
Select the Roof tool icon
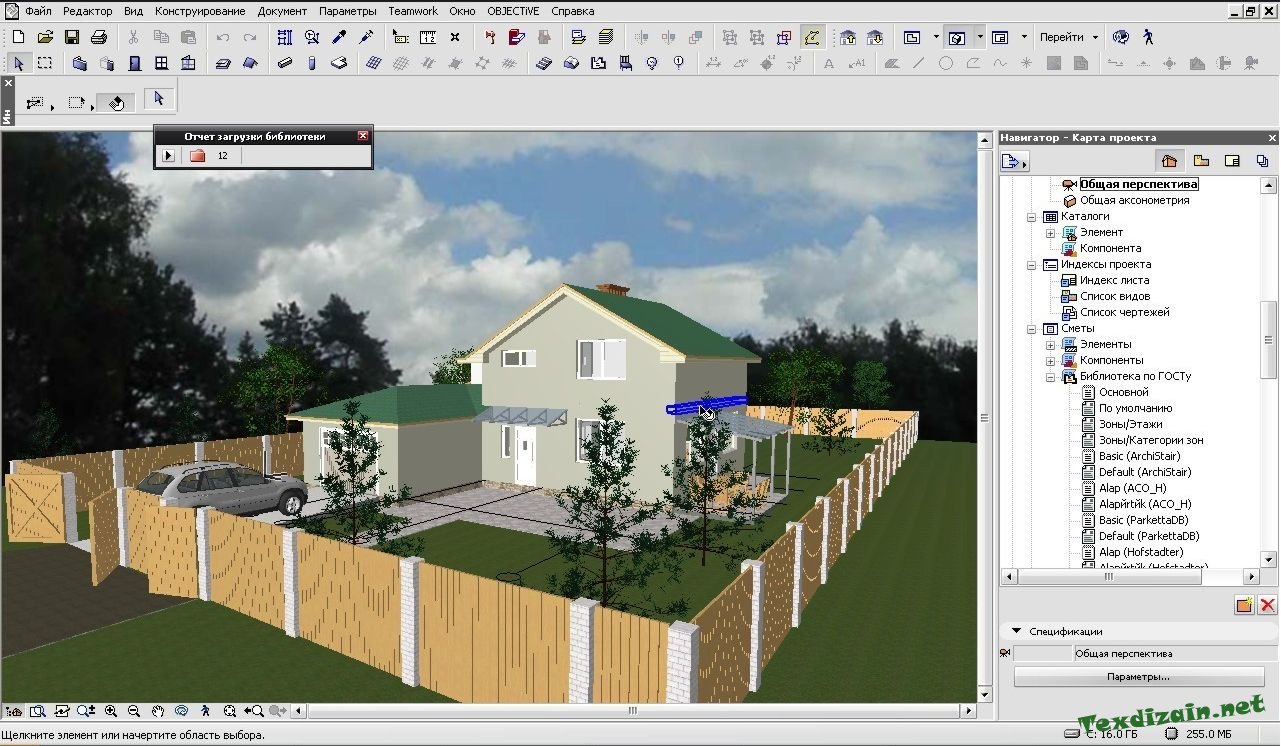tap(250, 63)
